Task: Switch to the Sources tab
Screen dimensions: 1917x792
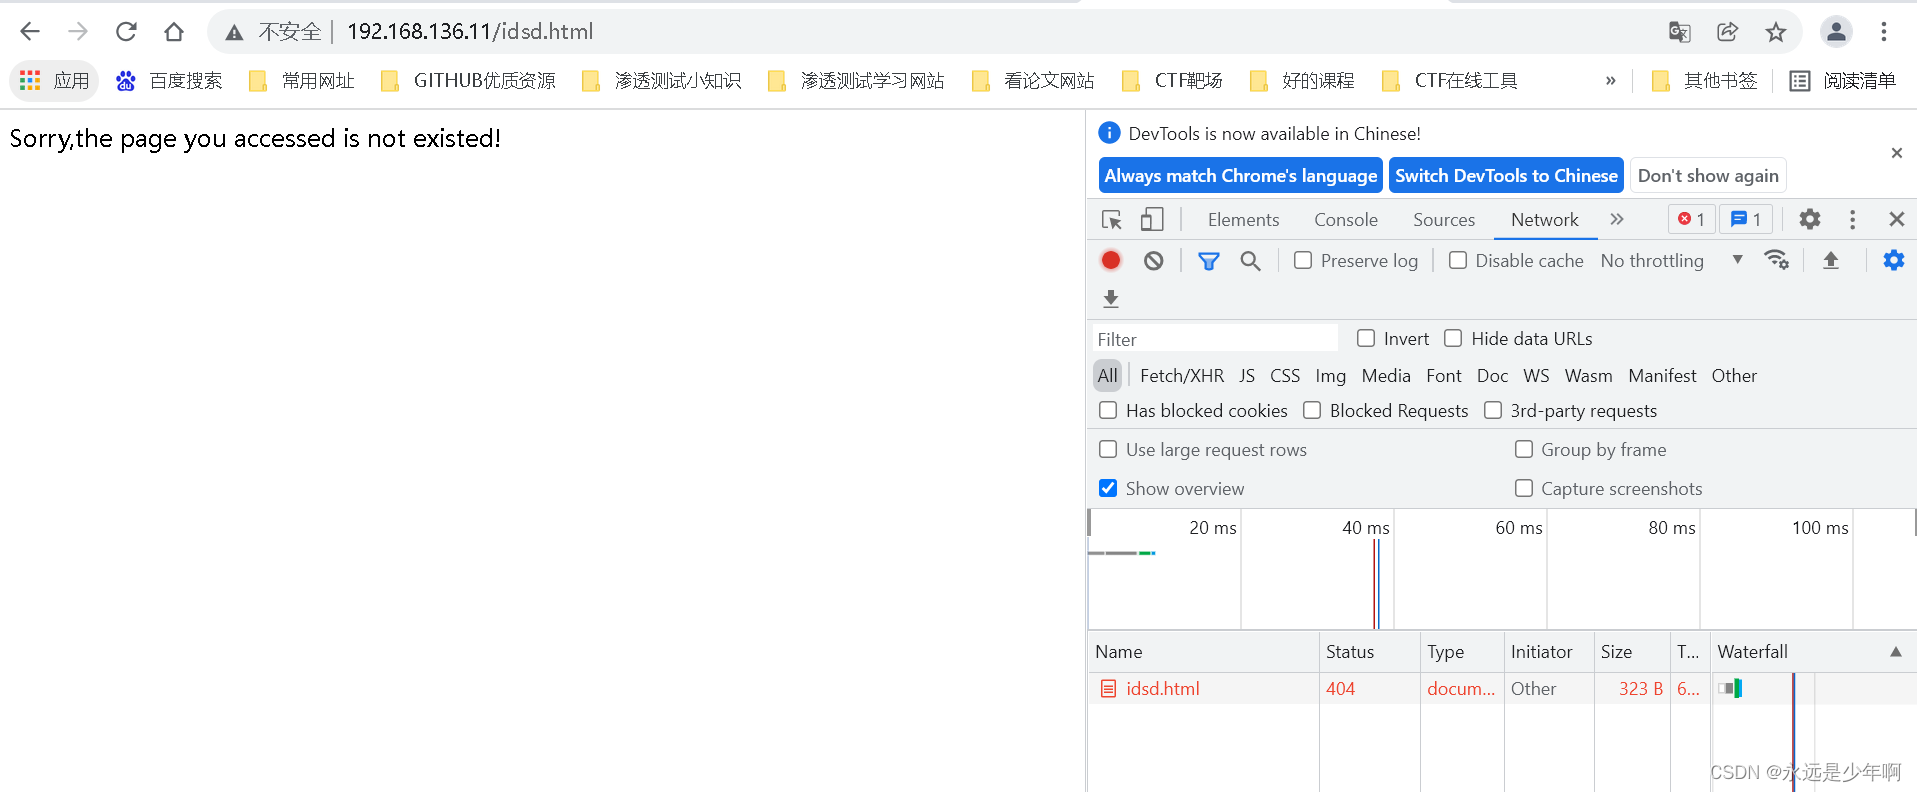Action: tap(1444, 220)
